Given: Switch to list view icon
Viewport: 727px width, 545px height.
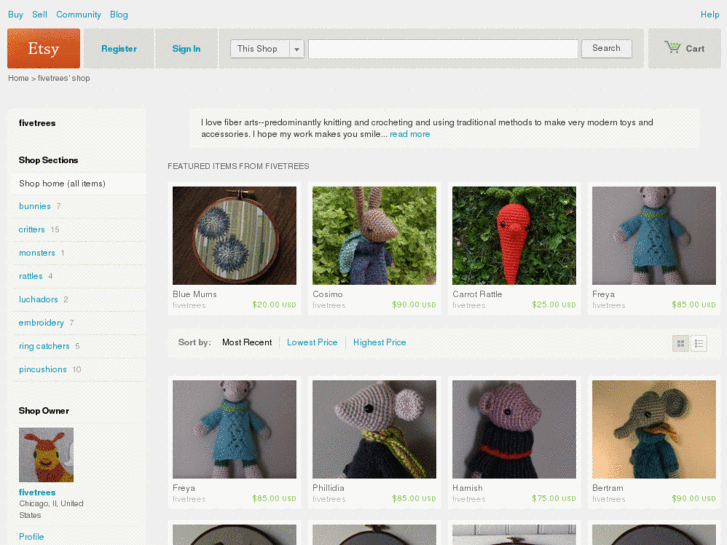Looking at the screenshot, I should coord(699,344).
